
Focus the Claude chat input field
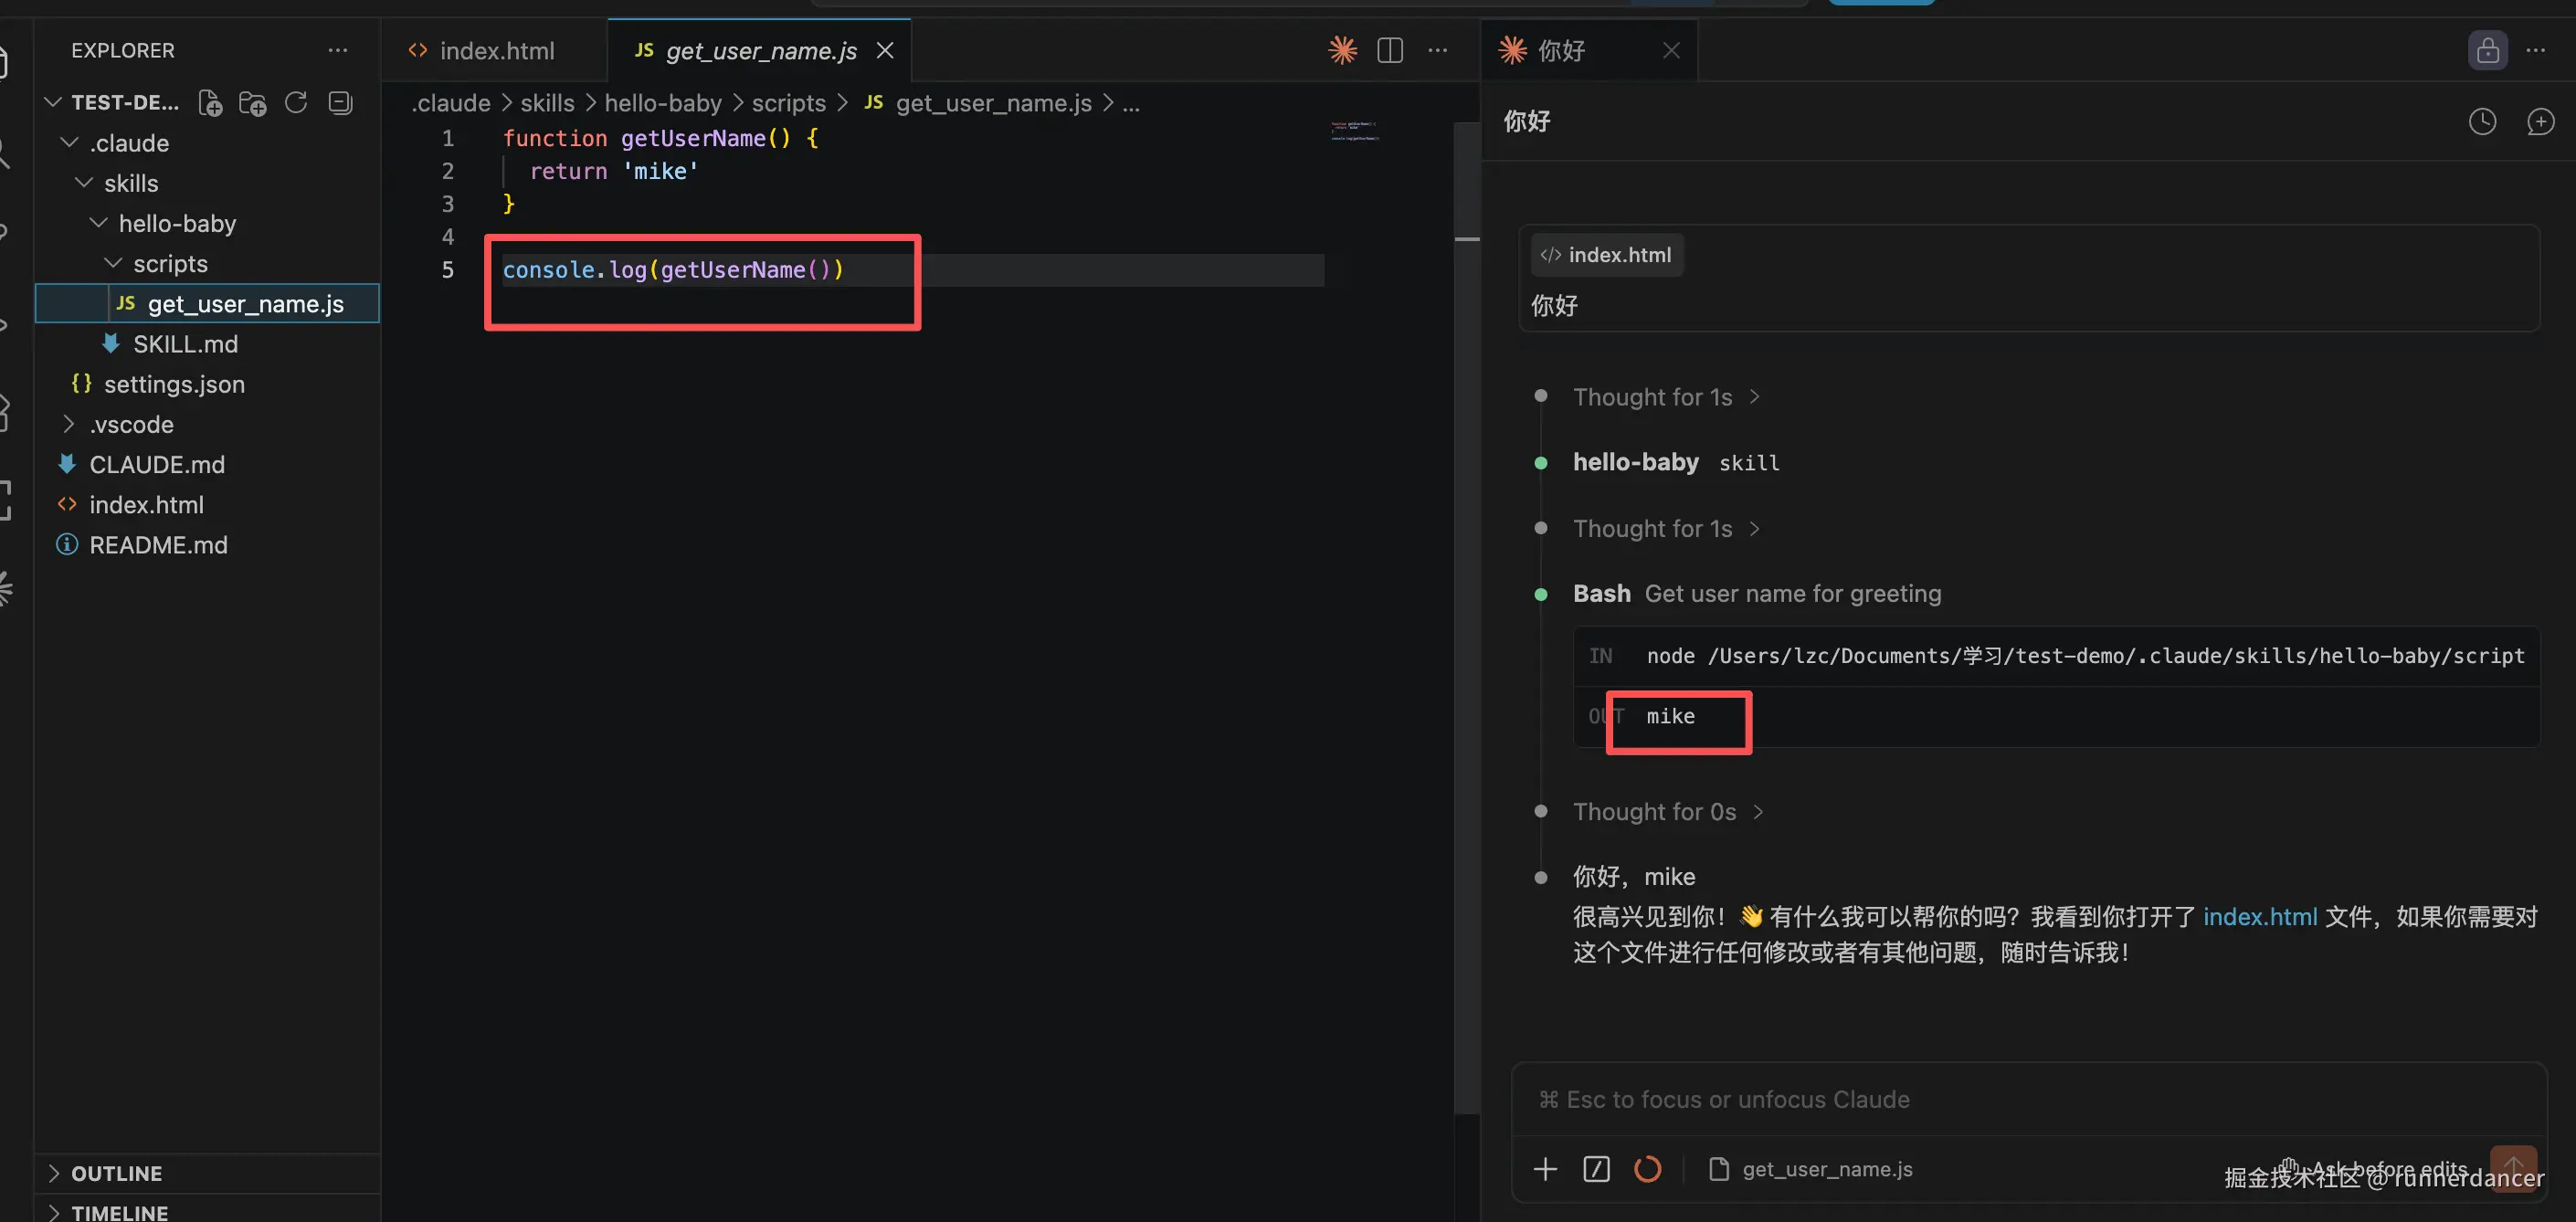(2028, 1099)
